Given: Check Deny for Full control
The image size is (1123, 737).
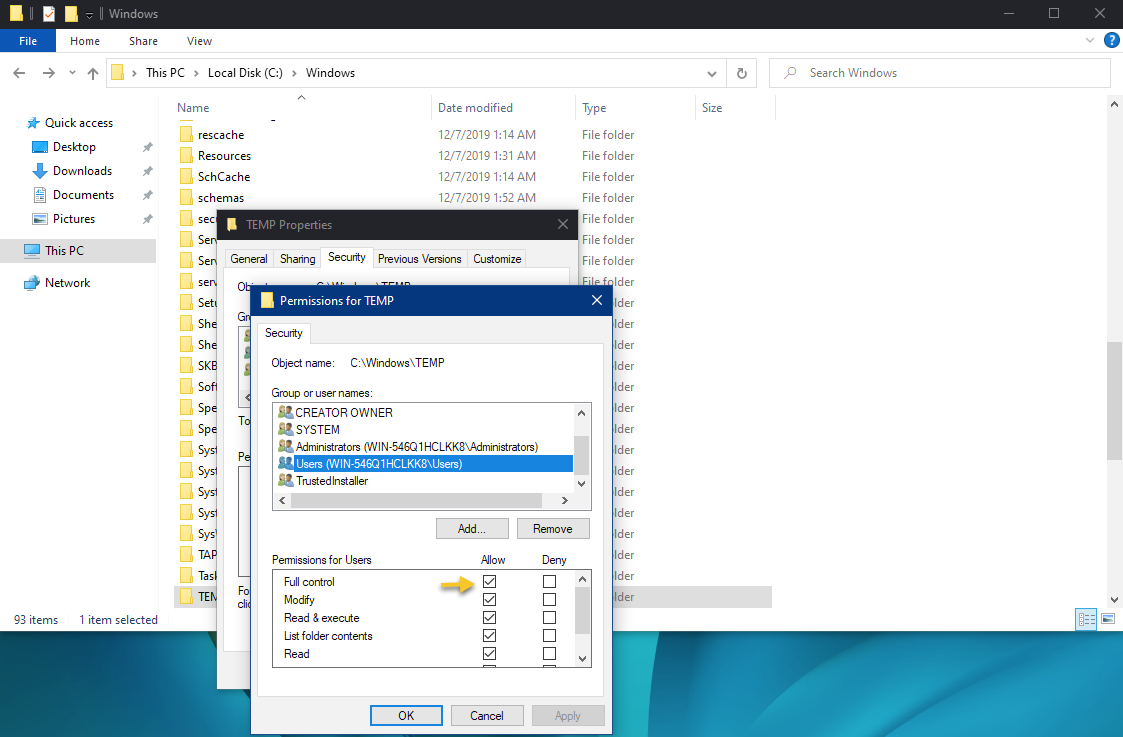Looking at the screenshot, I should tap(549, 582).
